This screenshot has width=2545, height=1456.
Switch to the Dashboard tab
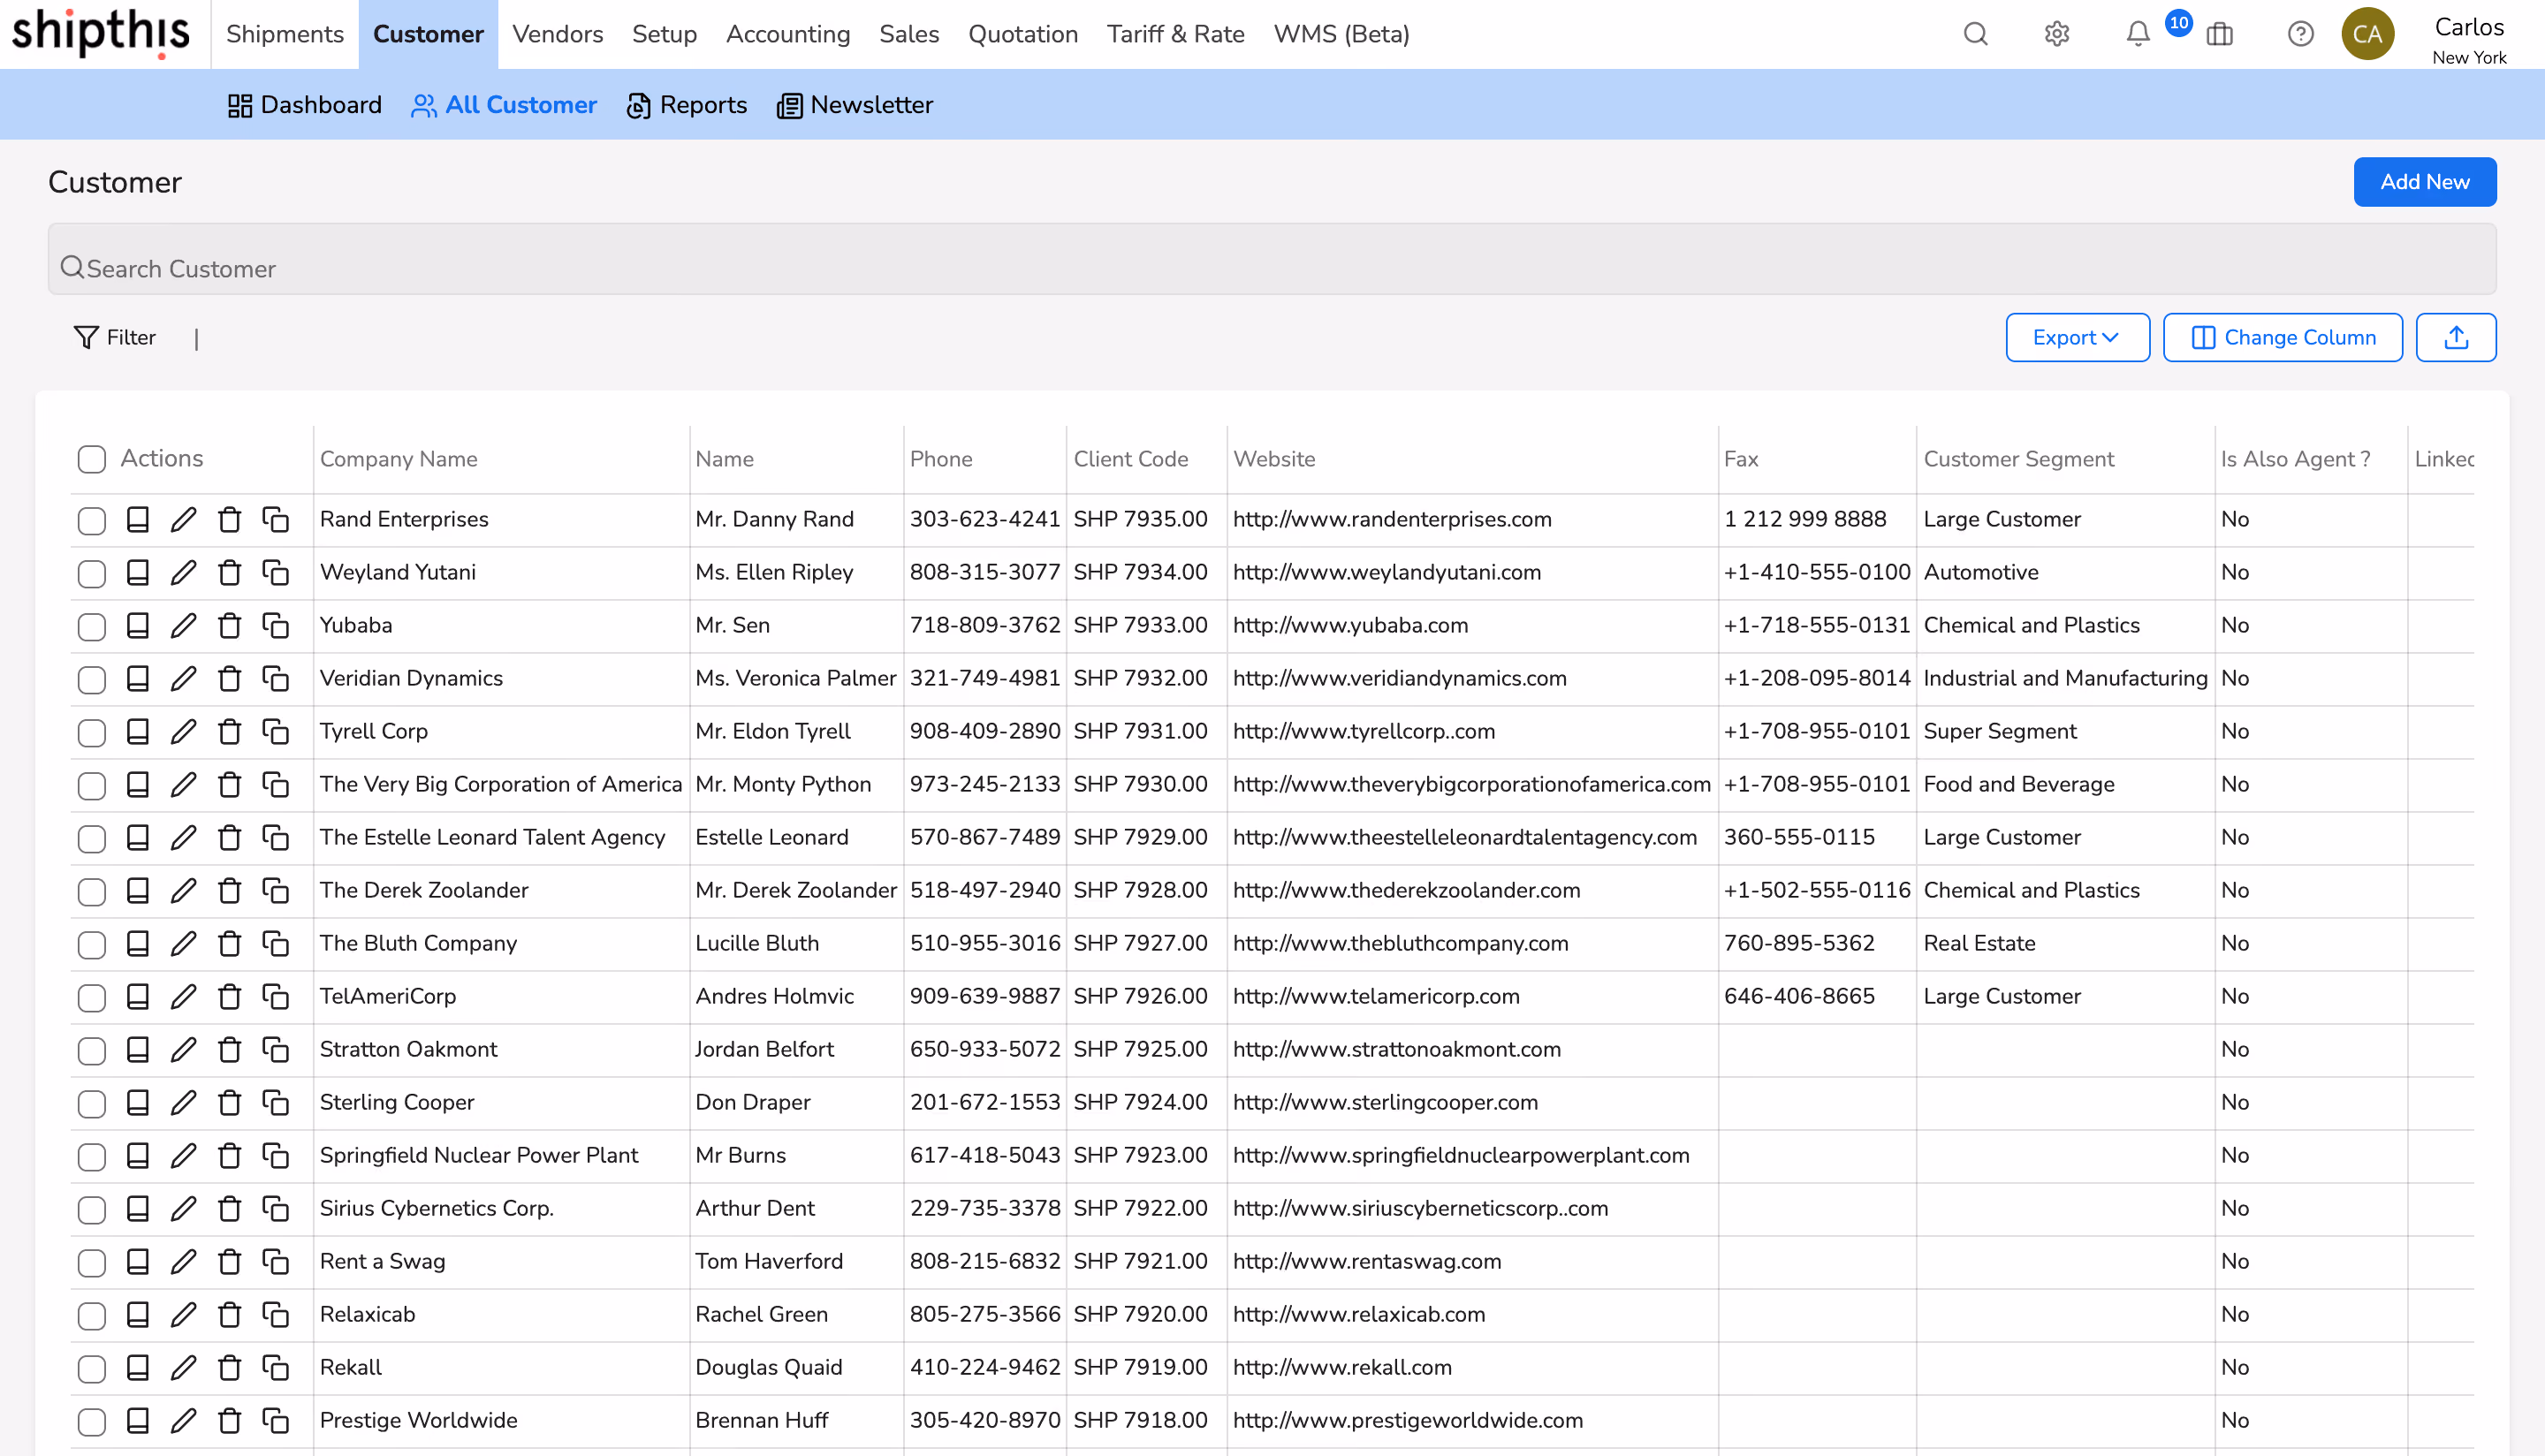(305, 105)
